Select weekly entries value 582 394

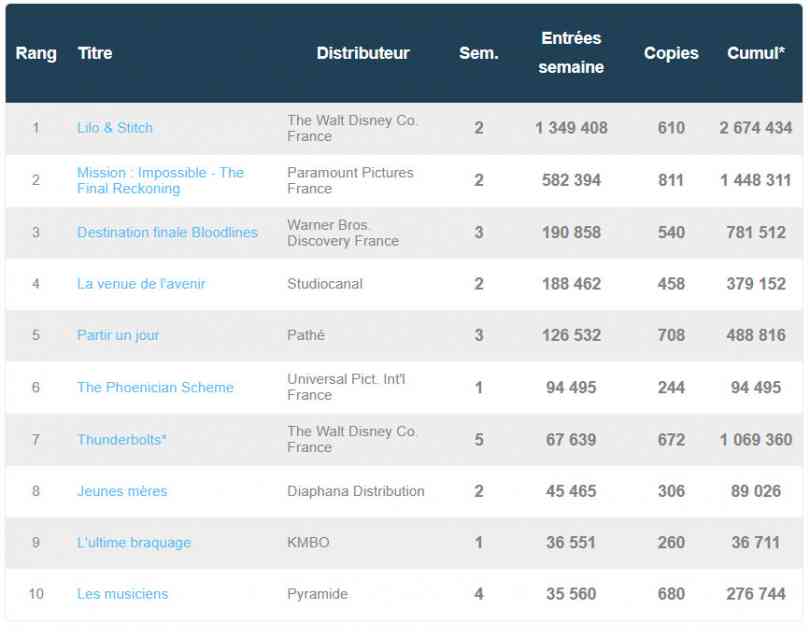(x=571, y=180)
